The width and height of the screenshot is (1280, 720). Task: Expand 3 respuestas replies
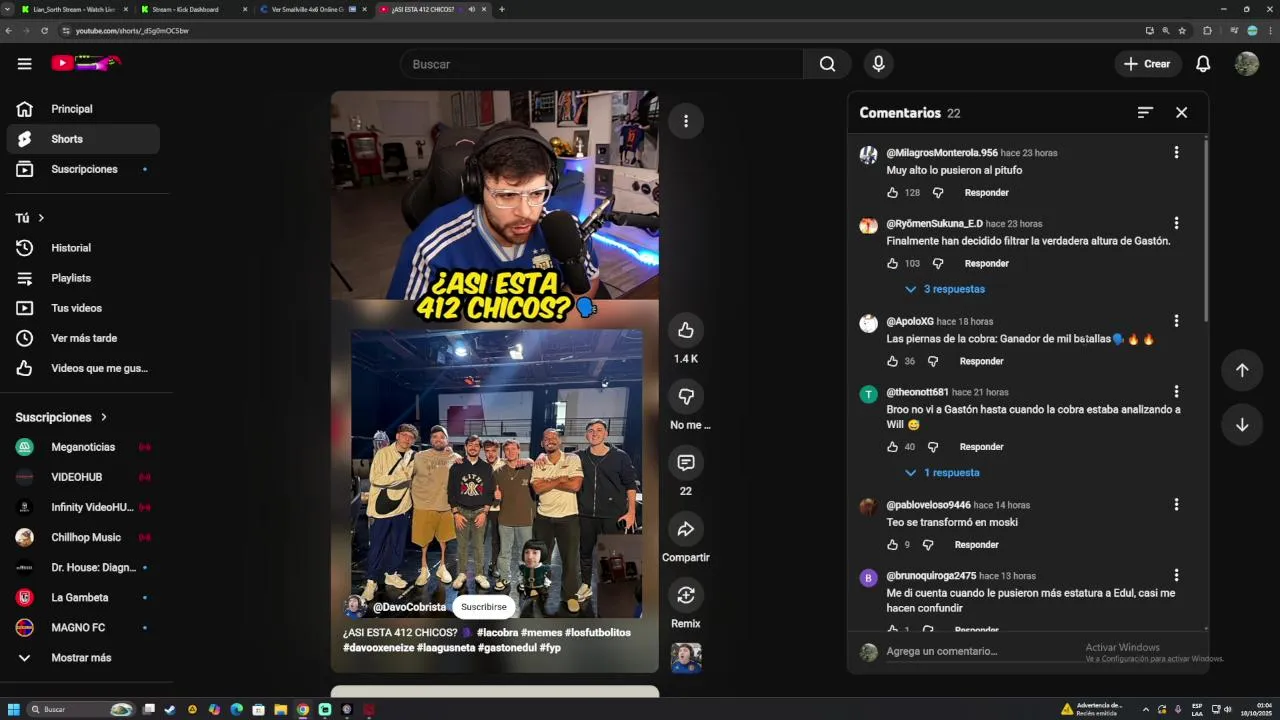[x=945, y=289]
